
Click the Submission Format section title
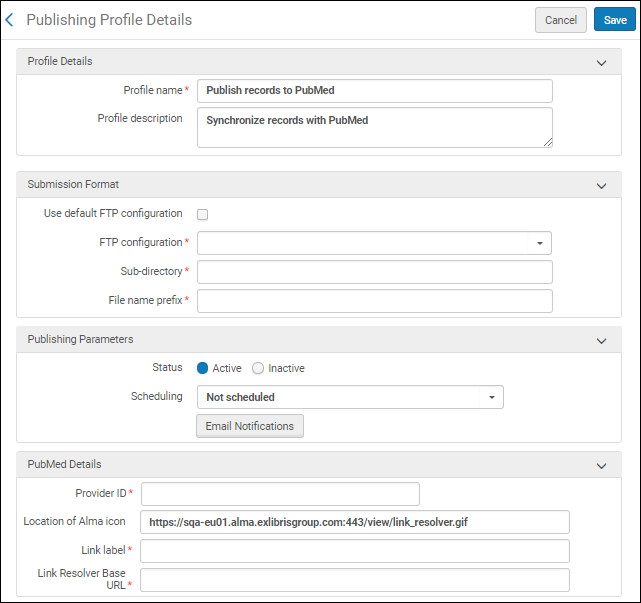click(x=73, y=184)
